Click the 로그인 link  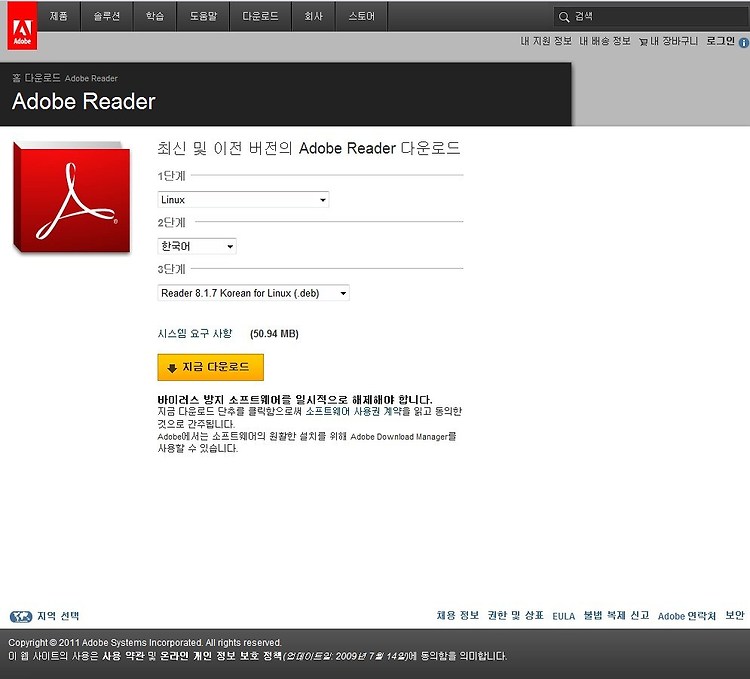[x=720, y=41]
